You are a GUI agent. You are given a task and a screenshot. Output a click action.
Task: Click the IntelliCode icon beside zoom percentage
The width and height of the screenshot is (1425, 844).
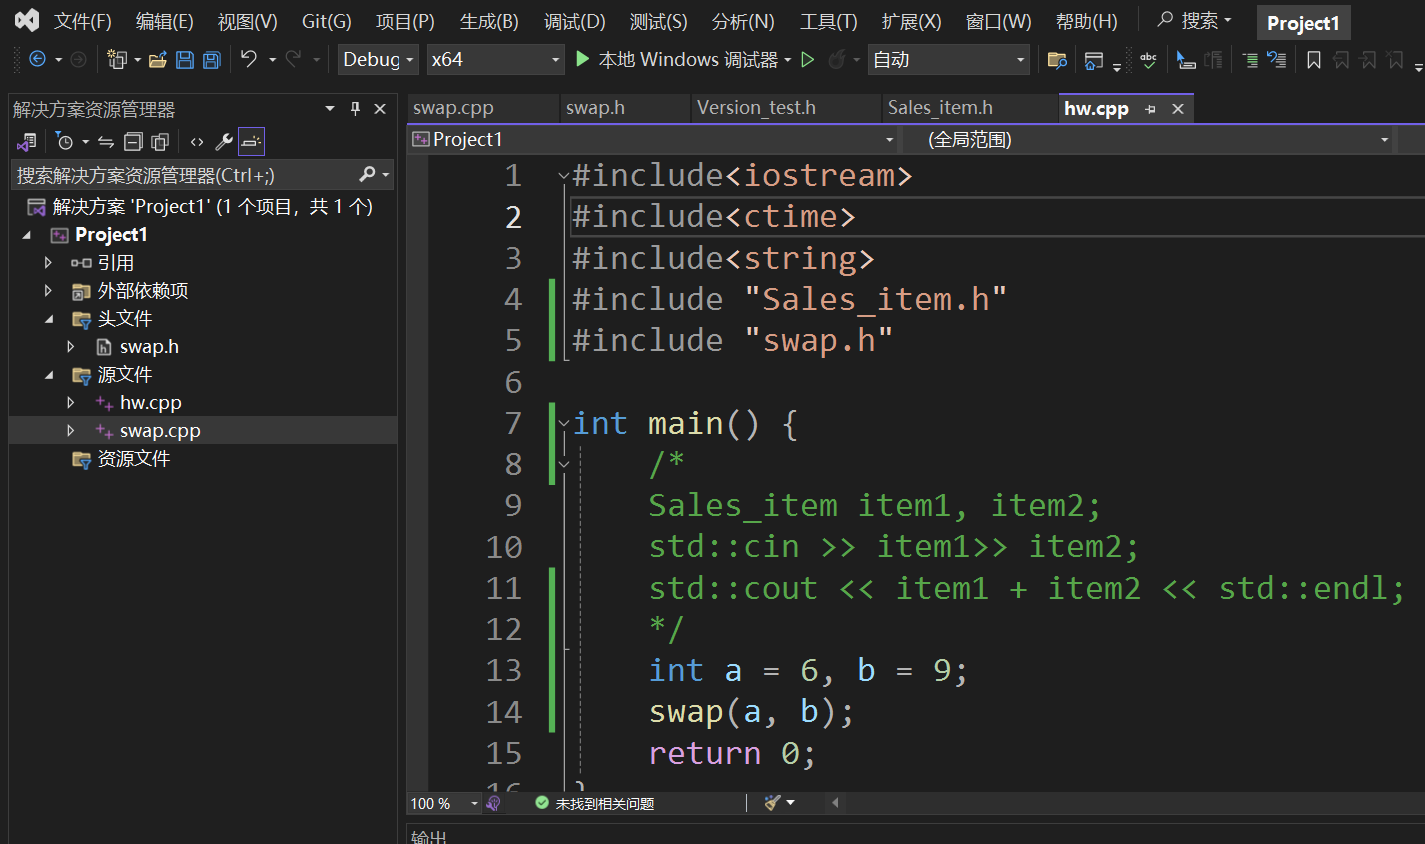pos(493,803)
